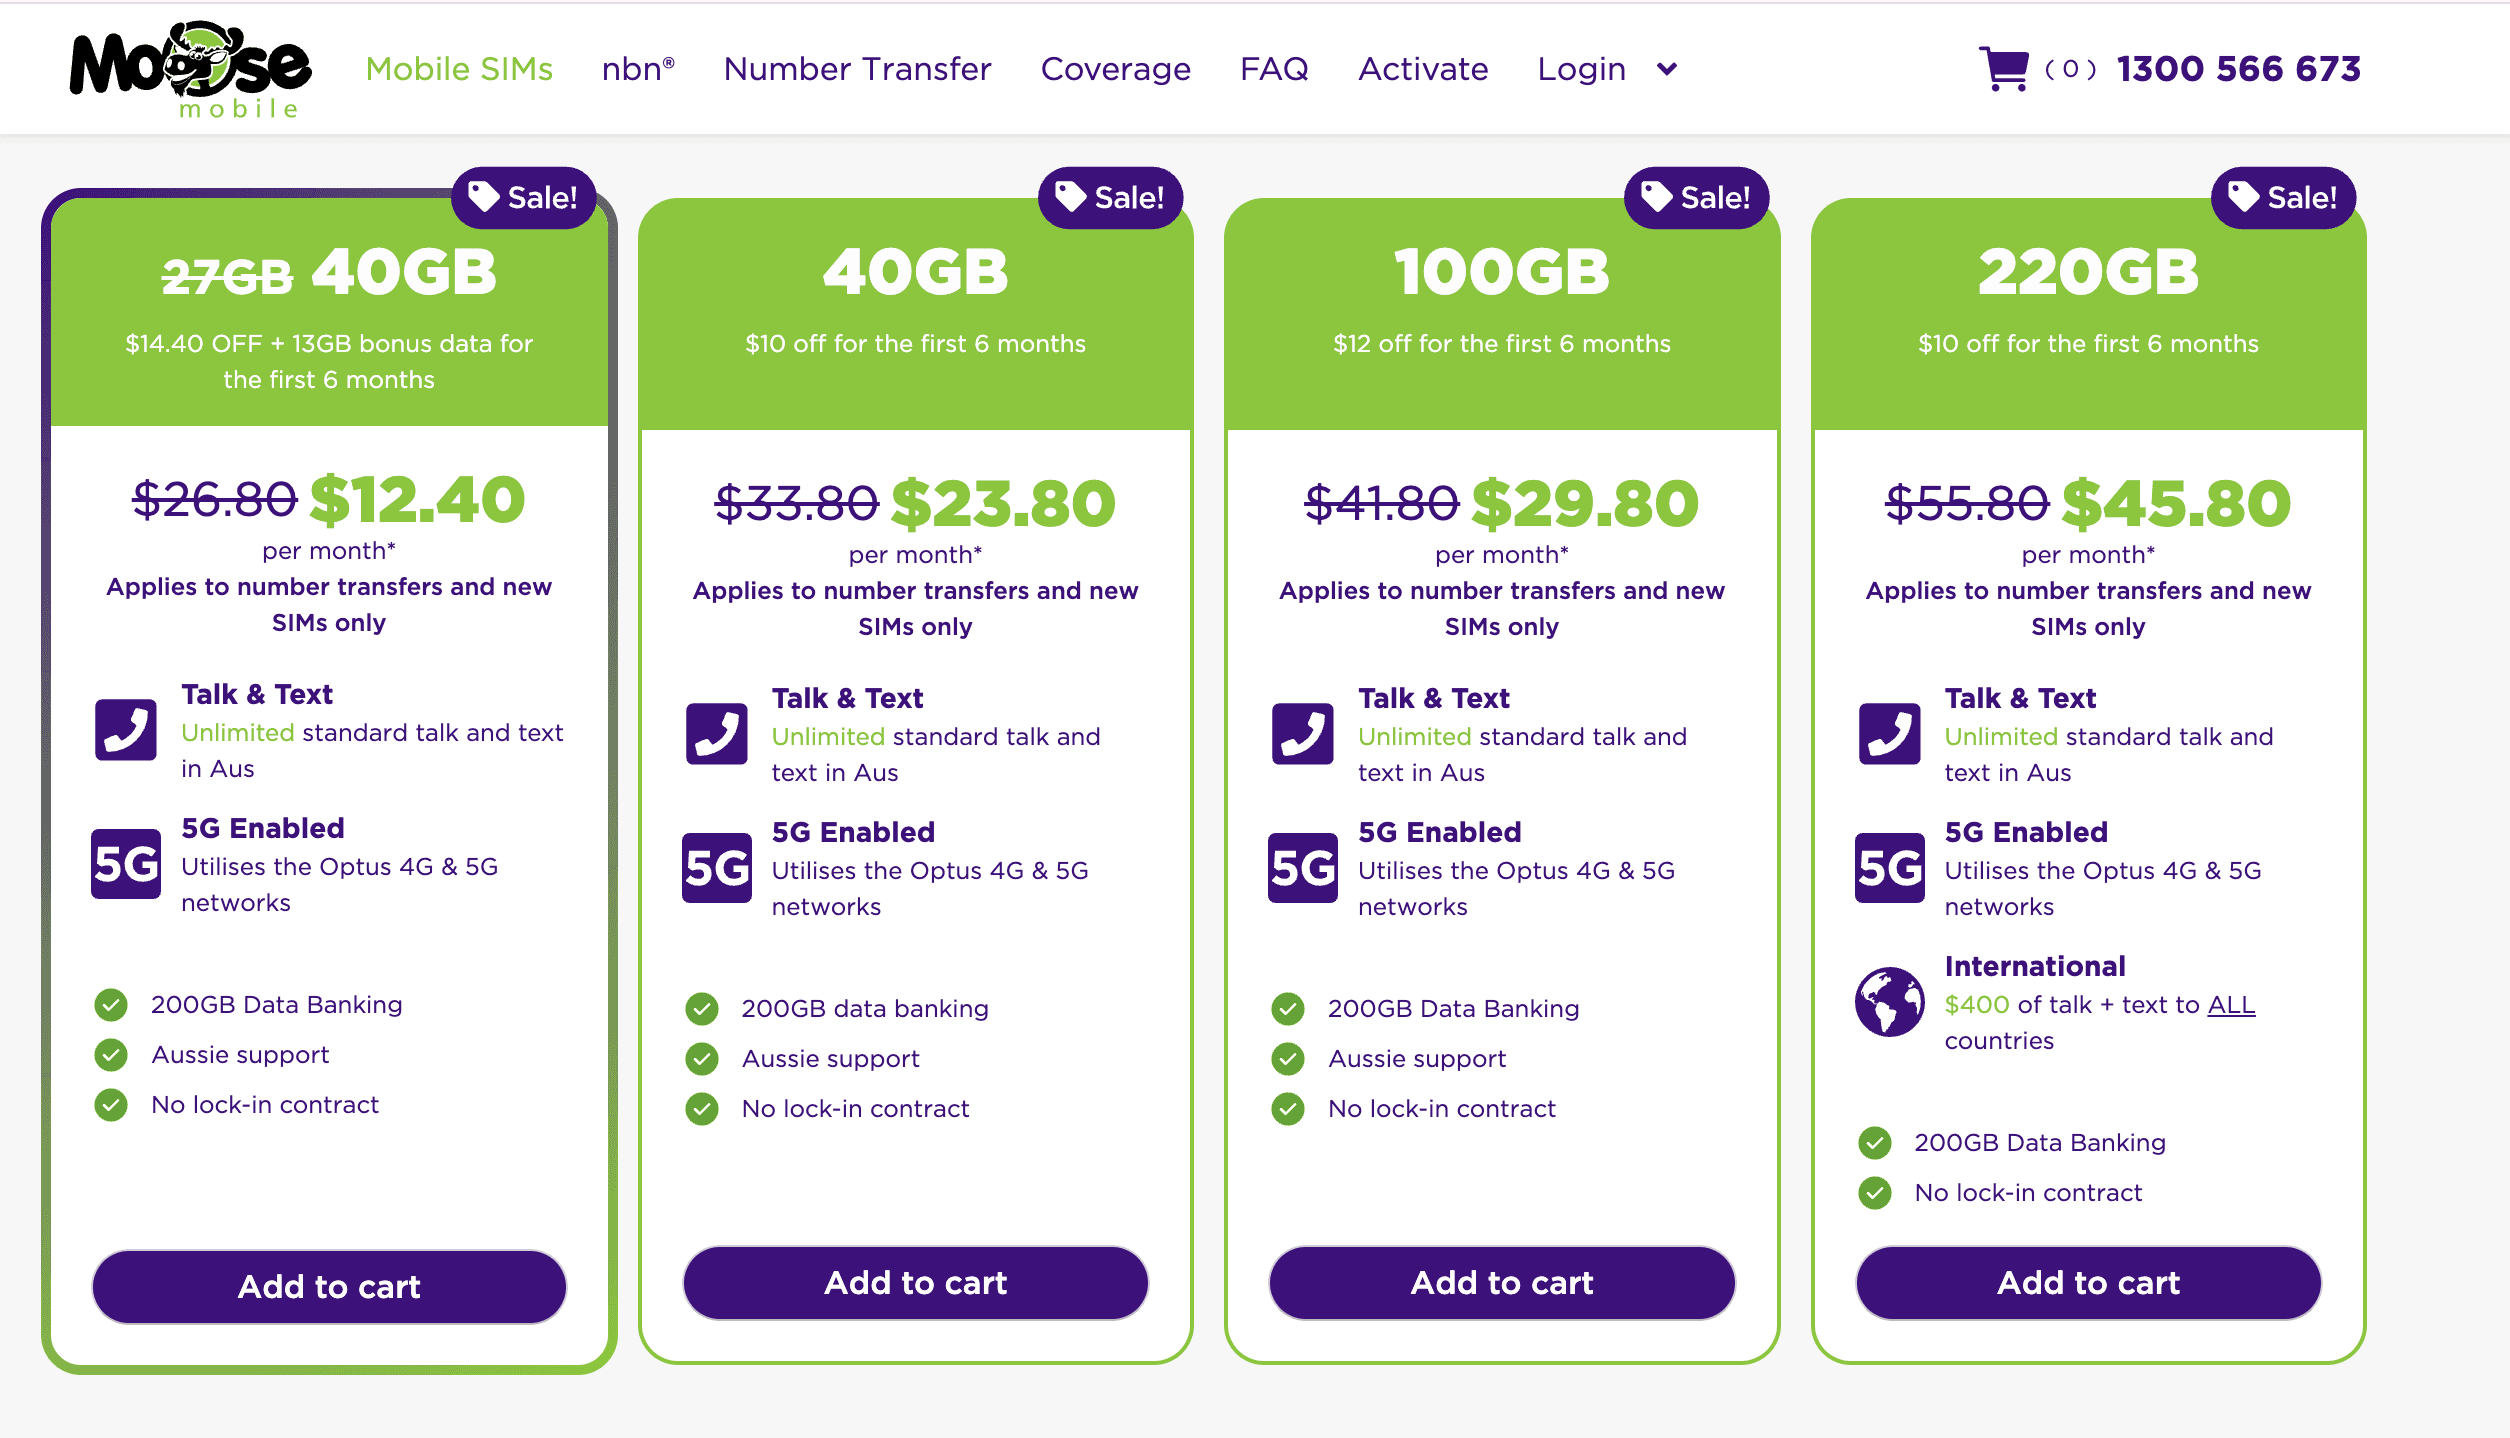Open the shopping cart icon
The width and height of the screenshot is (2510, 1438).
(x=2004, y=69)
